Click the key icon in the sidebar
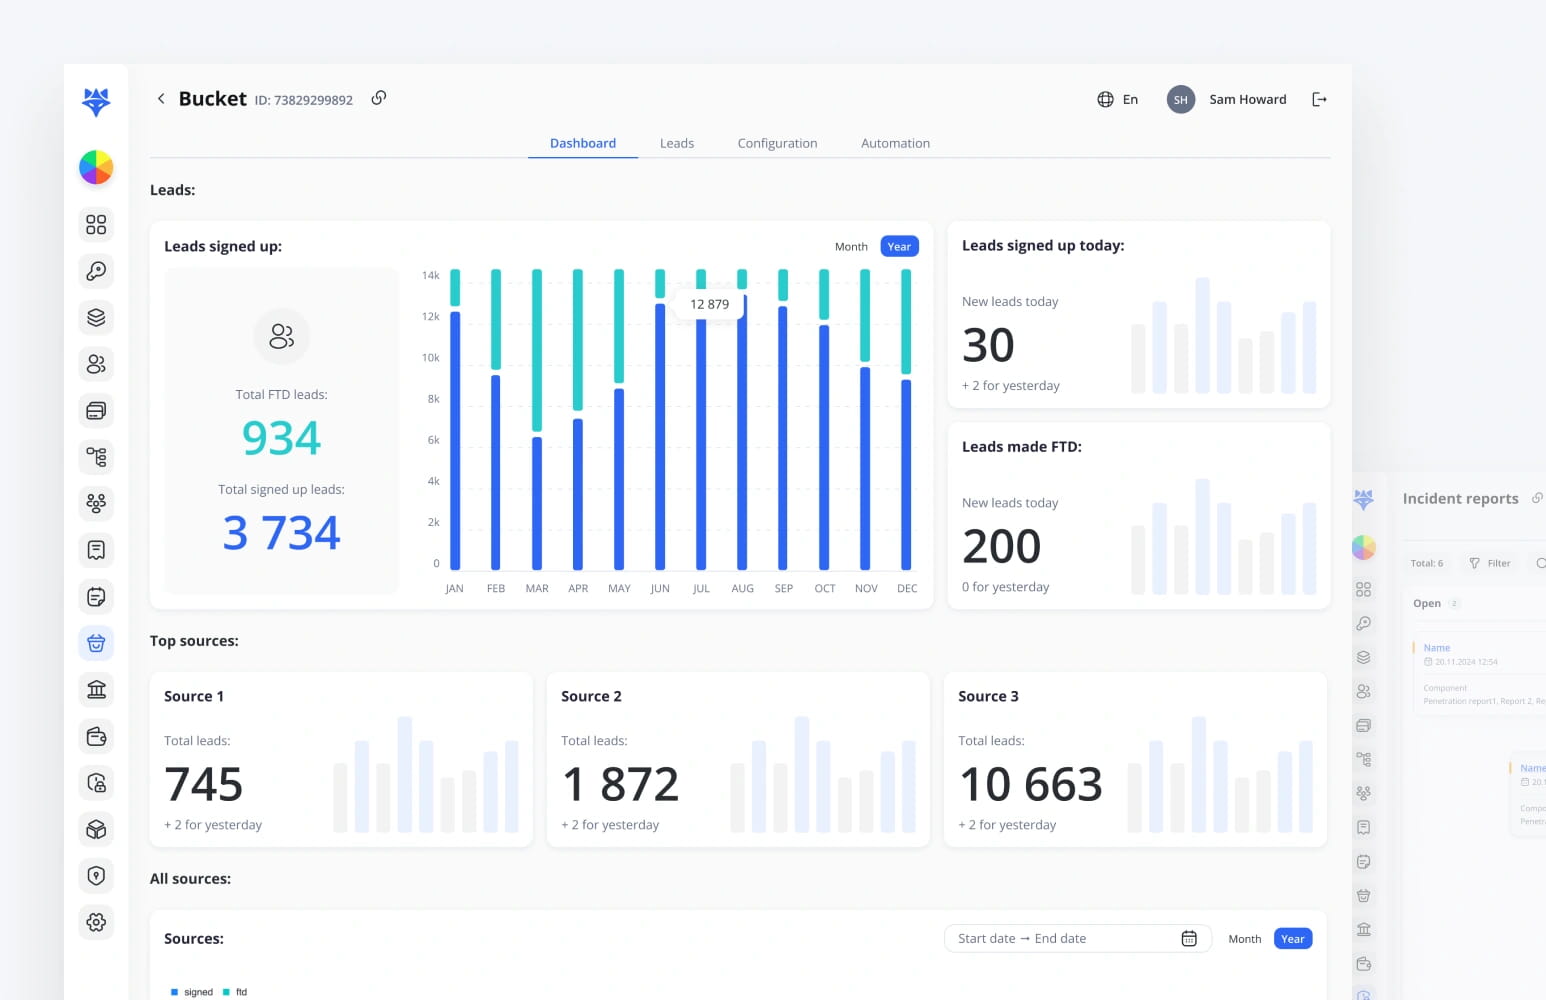This screenshot has height=1000, width=1546. [96, 271]
